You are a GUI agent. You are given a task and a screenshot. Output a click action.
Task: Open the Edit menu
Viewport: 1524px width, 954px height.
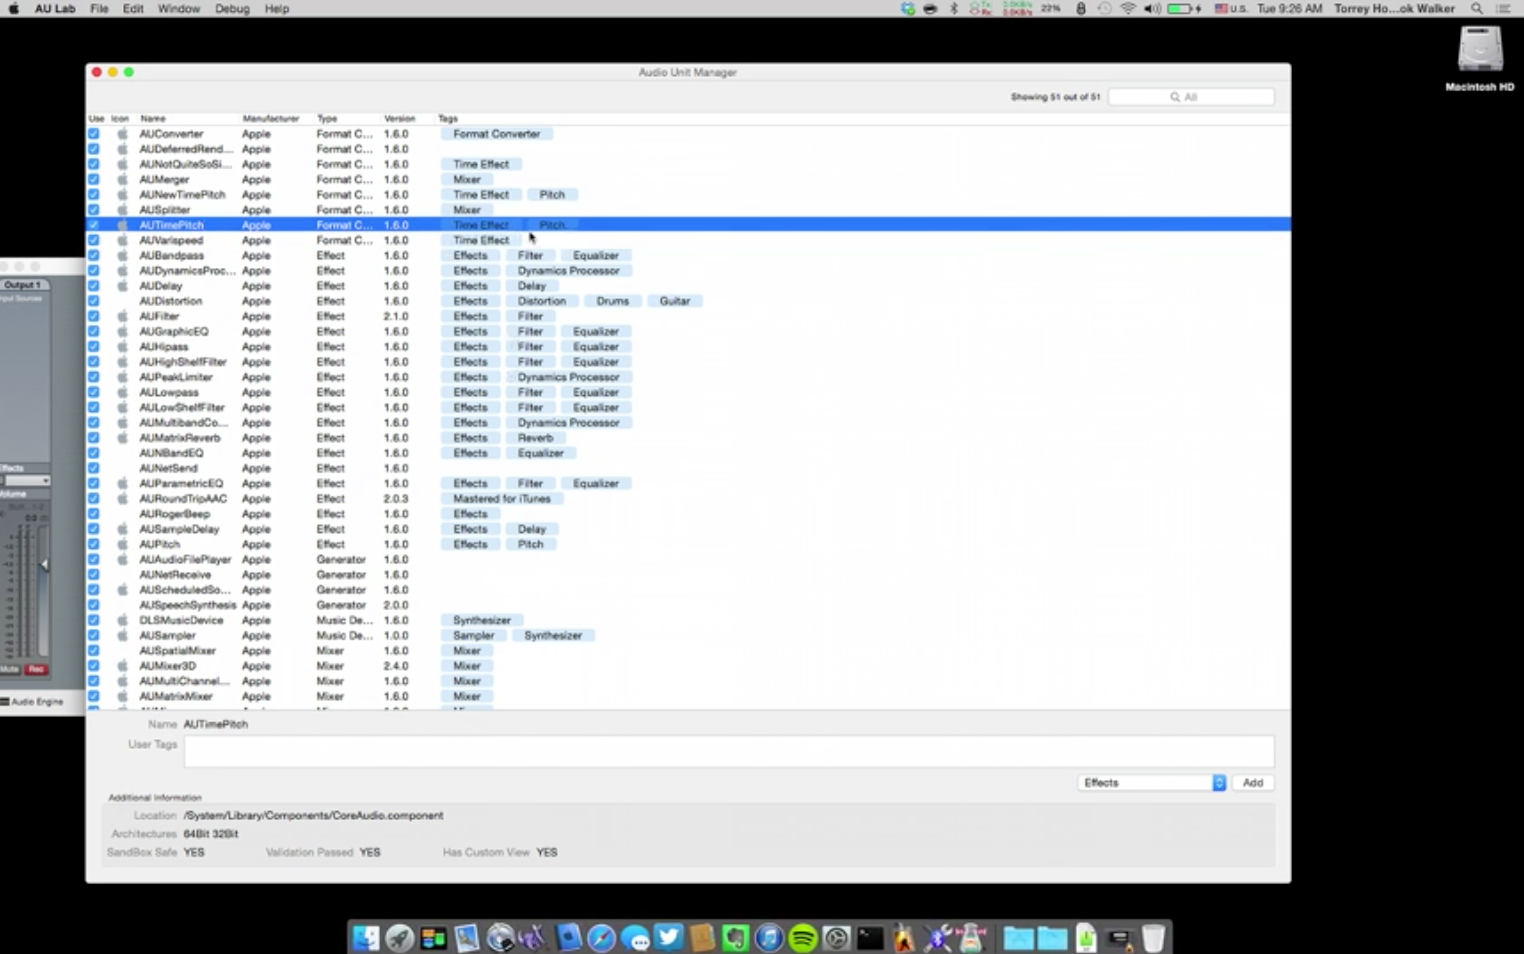click(x=133, y=9)
